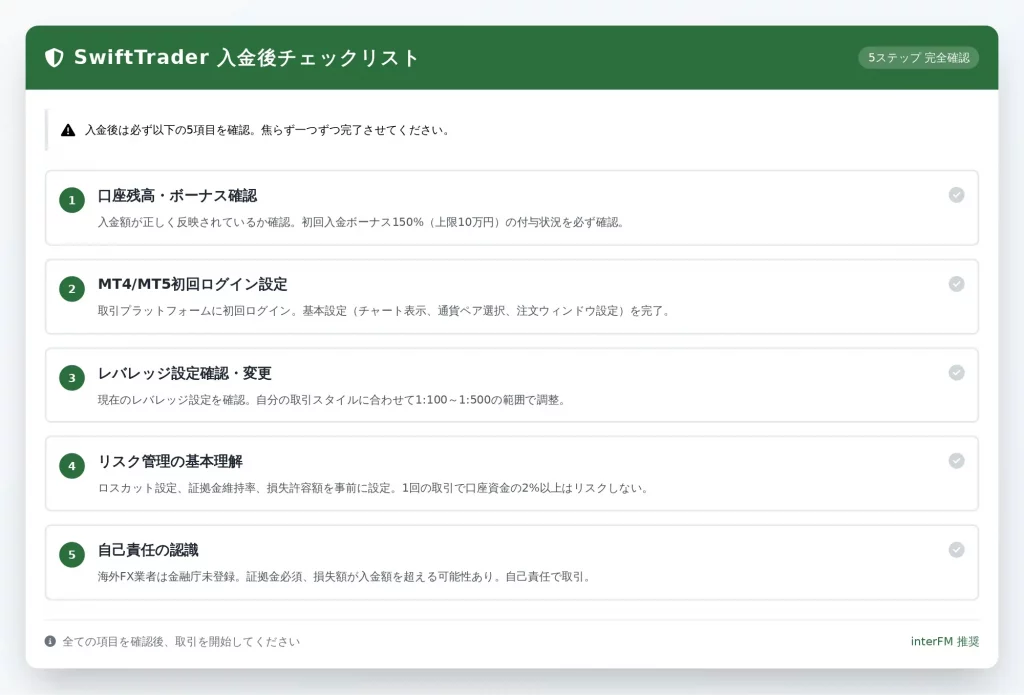Click the 5ステップ 完全確認 badge
The height and width of the screenshot is (695, 1024).
tap(918, 58)
